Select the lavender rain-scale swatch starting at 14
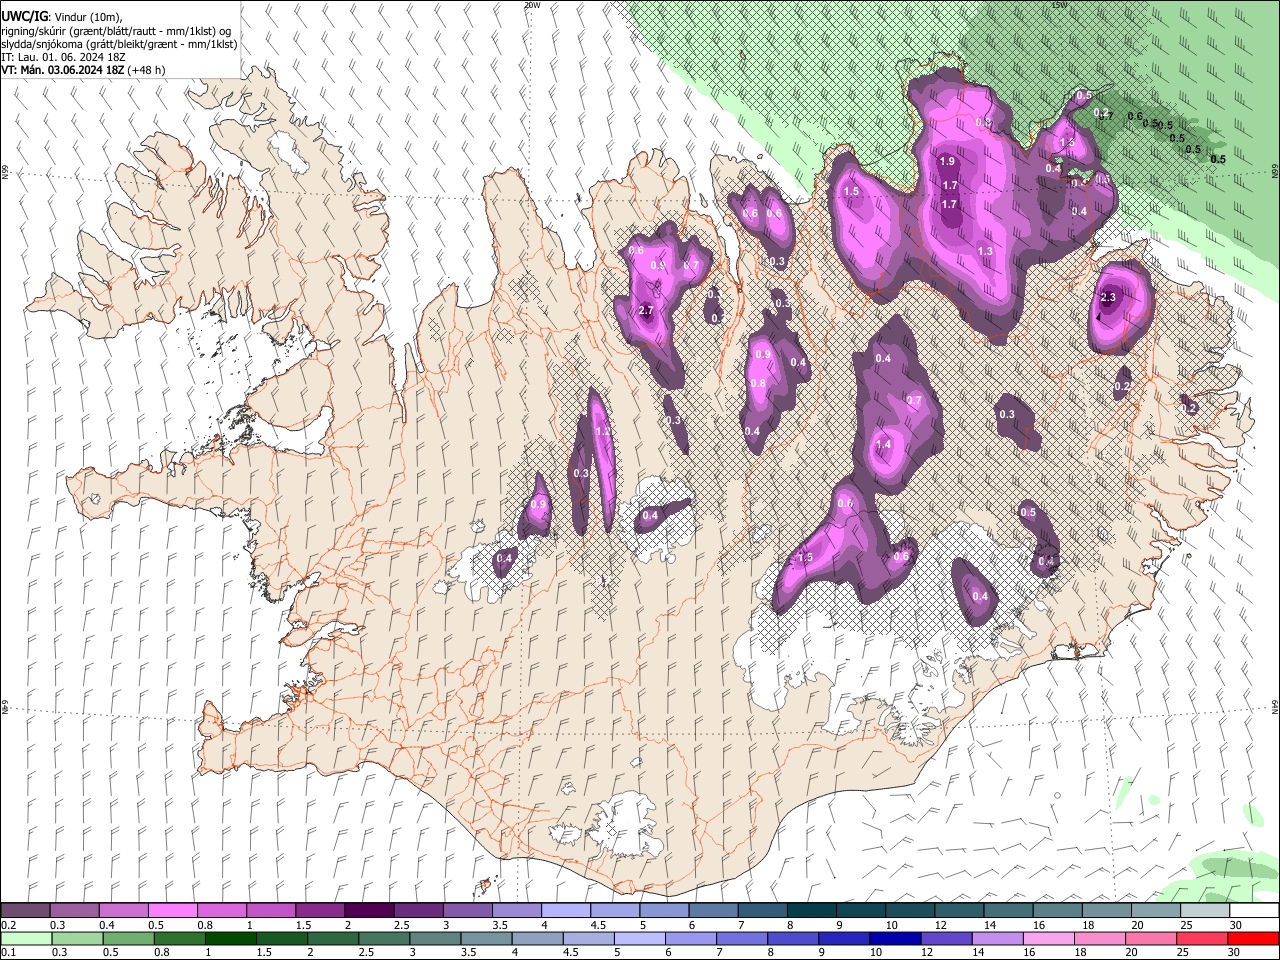This screenshot has width=1280, height=960. [x=997, y=939]
